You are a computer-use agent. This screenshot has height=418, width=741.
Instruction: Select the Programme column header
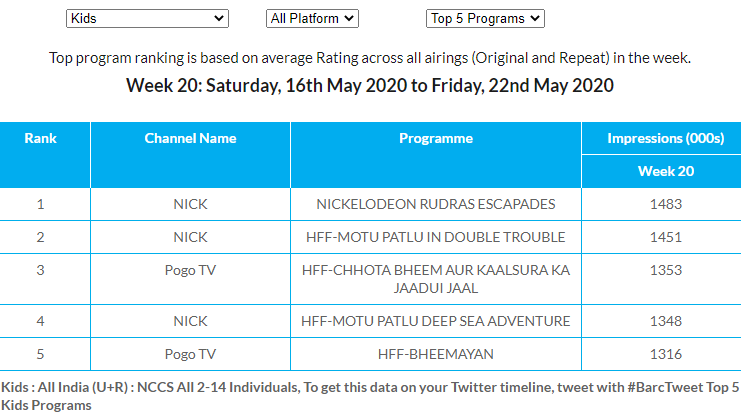tap(435, 139)
